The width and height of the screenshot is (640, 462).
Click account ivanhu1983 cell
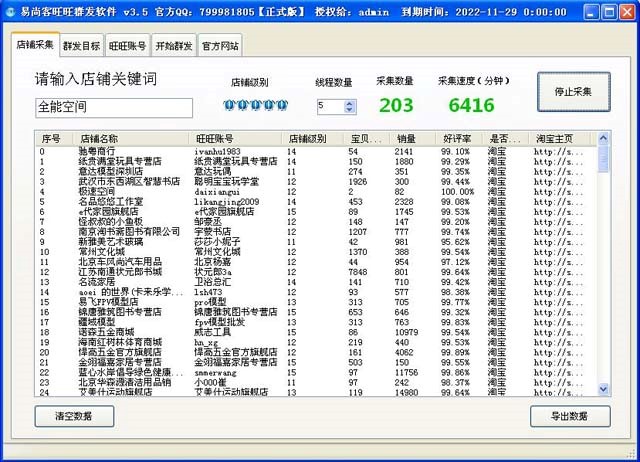click(217, 151)
